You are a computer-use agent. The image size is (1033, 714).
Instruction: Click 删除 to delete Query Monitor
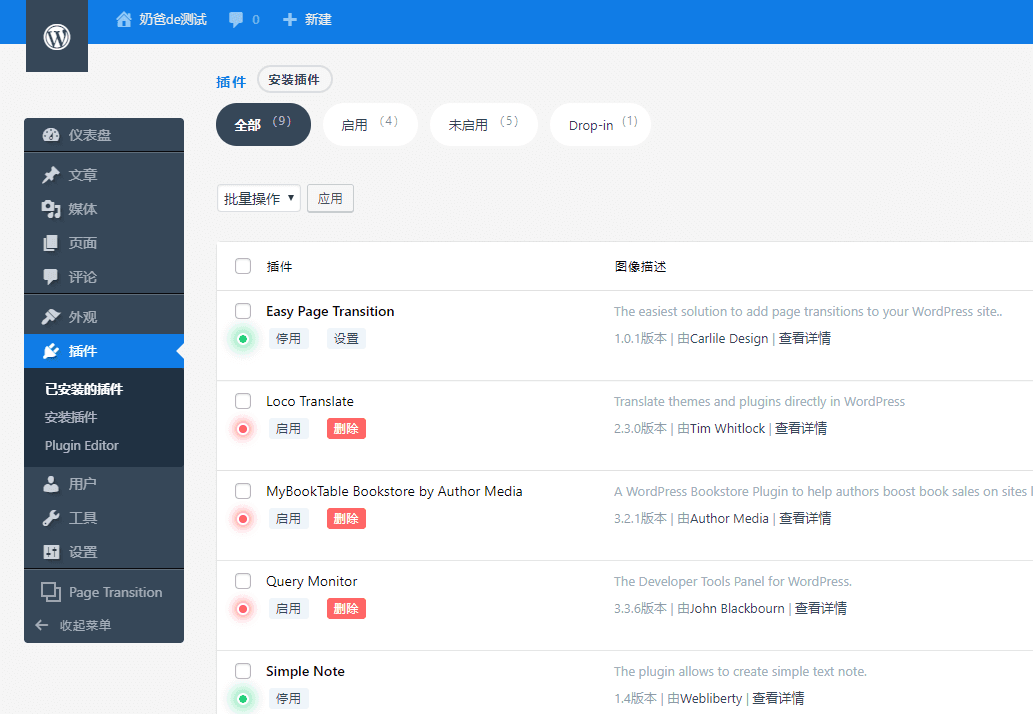(x=345, y=608)
